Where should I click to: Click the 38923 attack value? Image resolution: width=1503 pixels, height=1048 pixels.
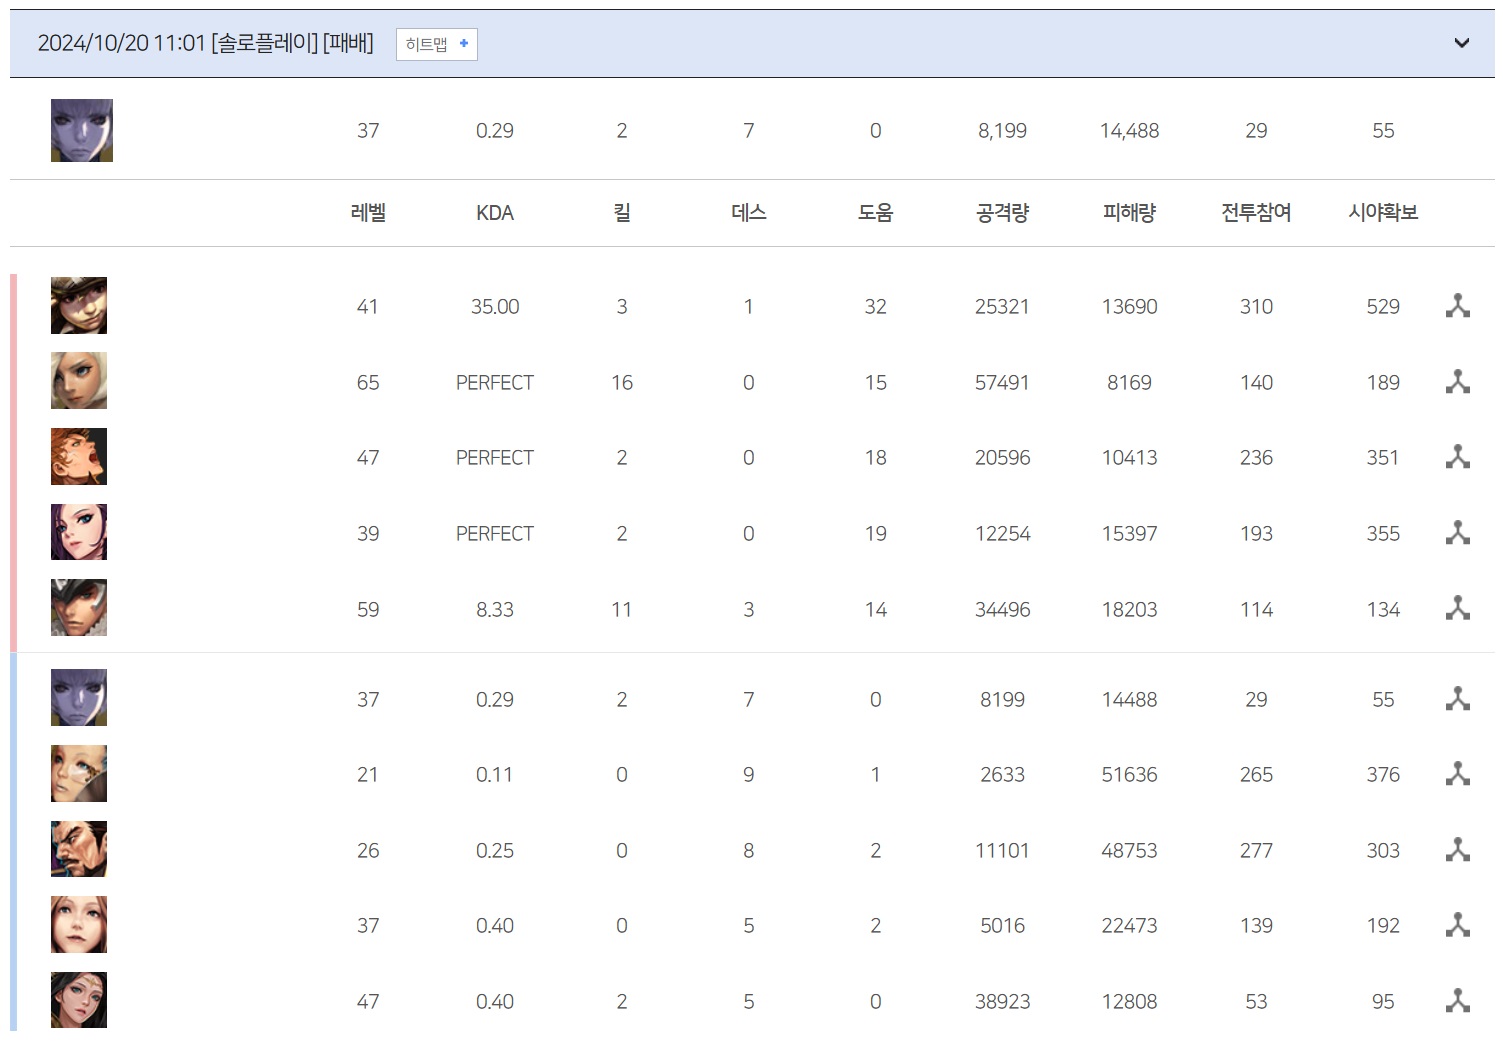tap(1003, 1001)
